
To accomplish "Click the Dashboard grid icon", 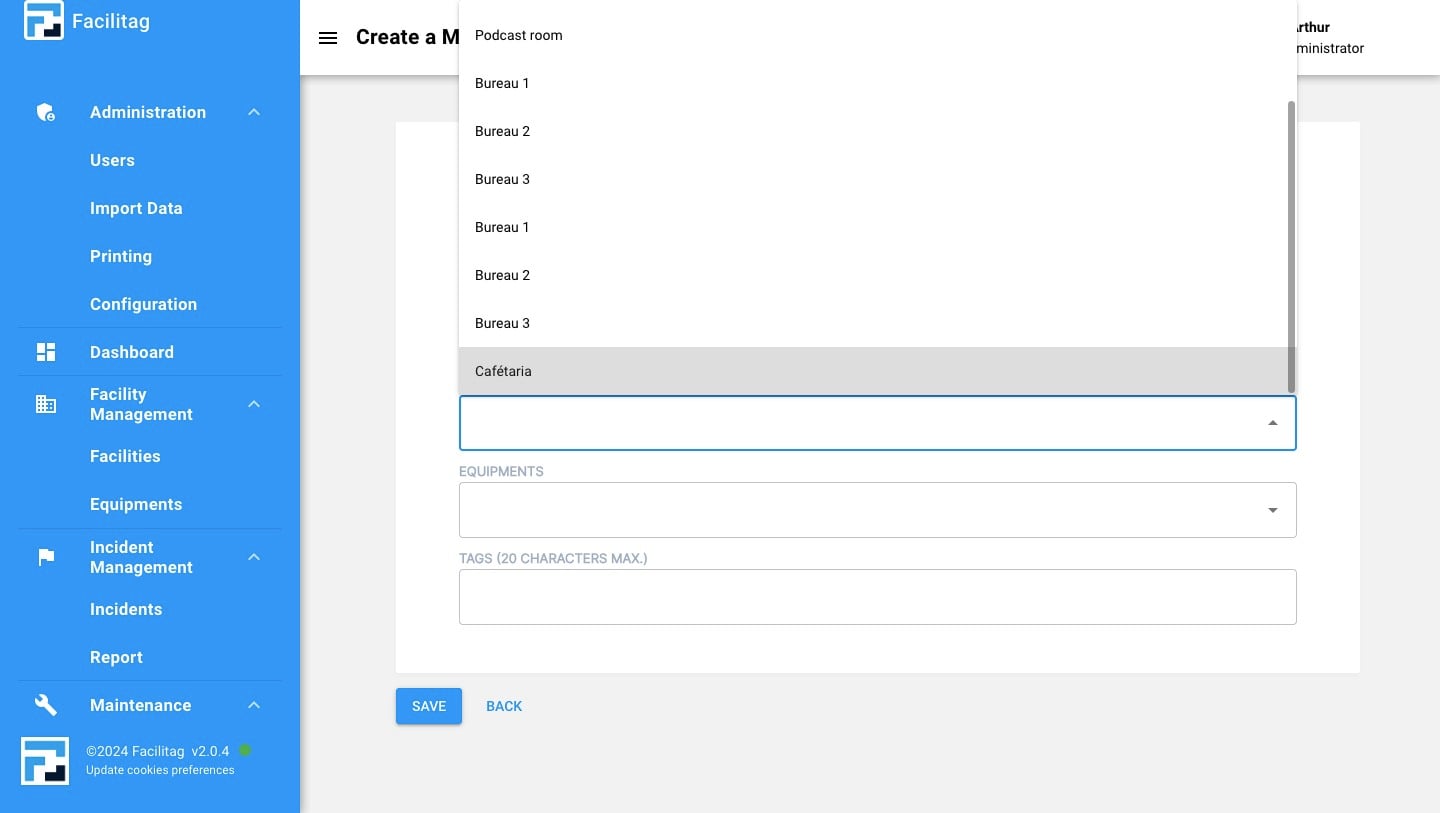I will coord(46,352).
